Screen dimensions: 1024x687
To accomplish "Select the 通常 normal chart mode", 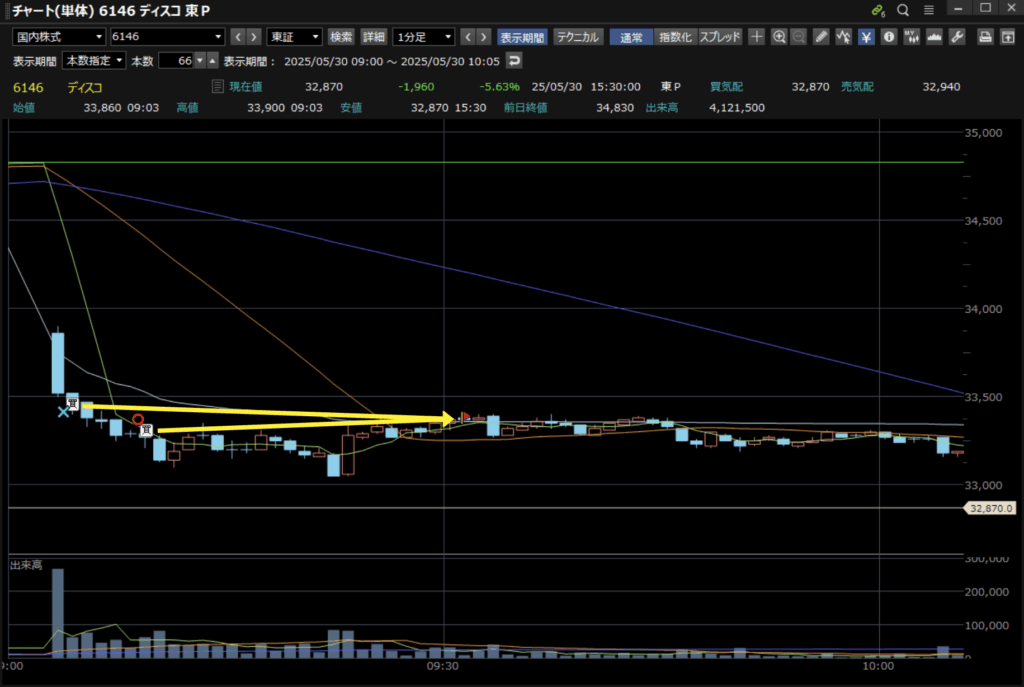I will coord(631,37).
